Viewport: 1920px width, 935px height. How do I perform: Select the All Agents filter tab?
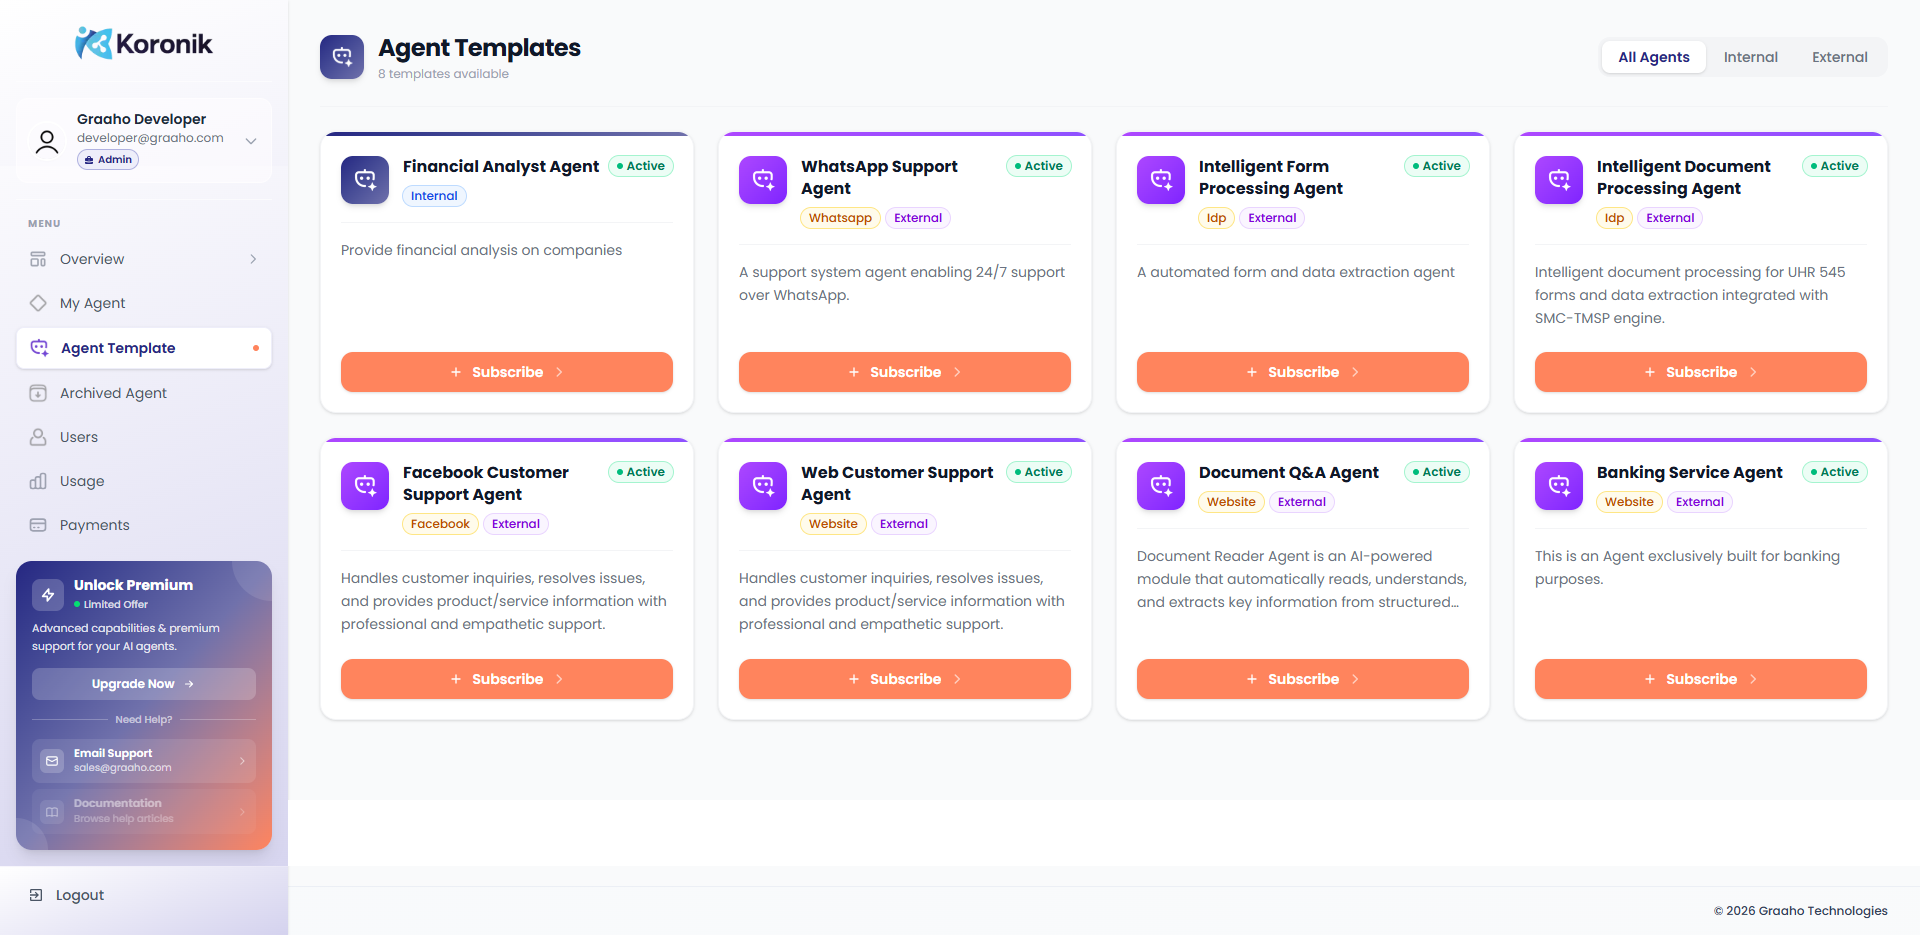[x=1654, y=57]
